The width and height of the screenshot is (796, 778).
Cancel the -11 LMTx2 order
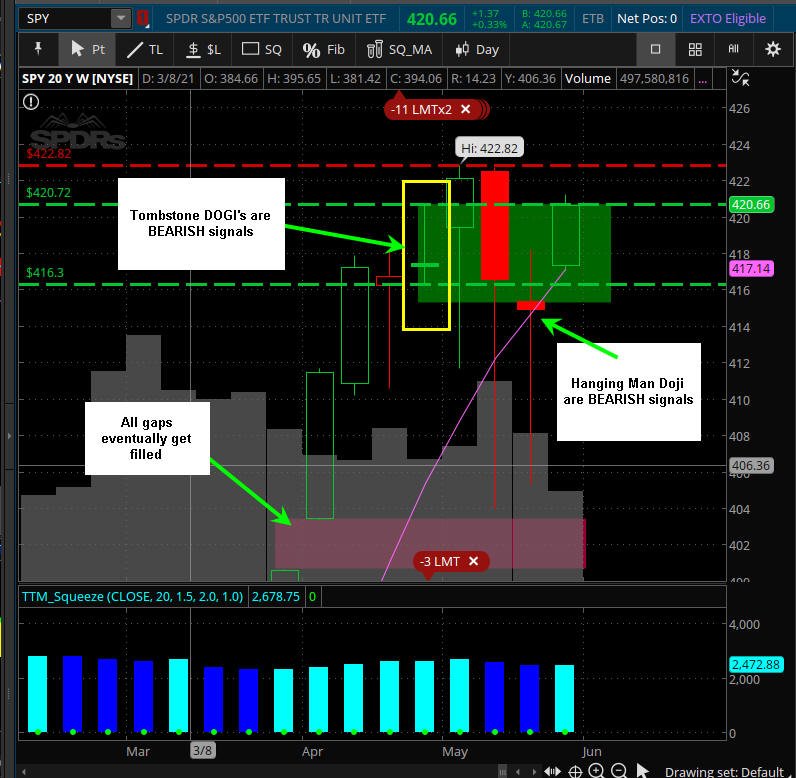(x=466, y=109)
